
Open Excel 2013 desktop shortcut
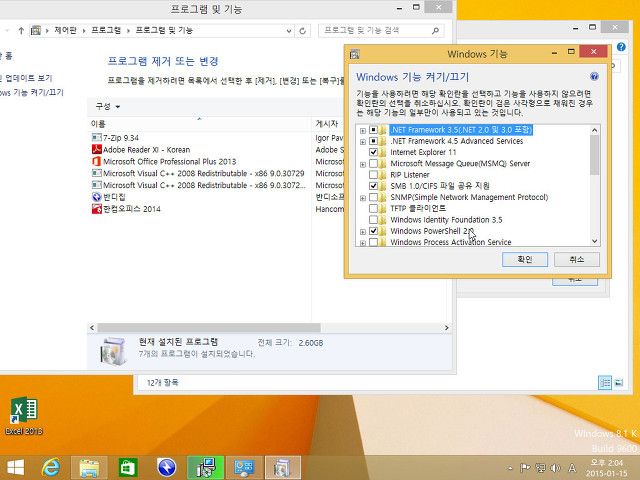[x=24, y=415]
